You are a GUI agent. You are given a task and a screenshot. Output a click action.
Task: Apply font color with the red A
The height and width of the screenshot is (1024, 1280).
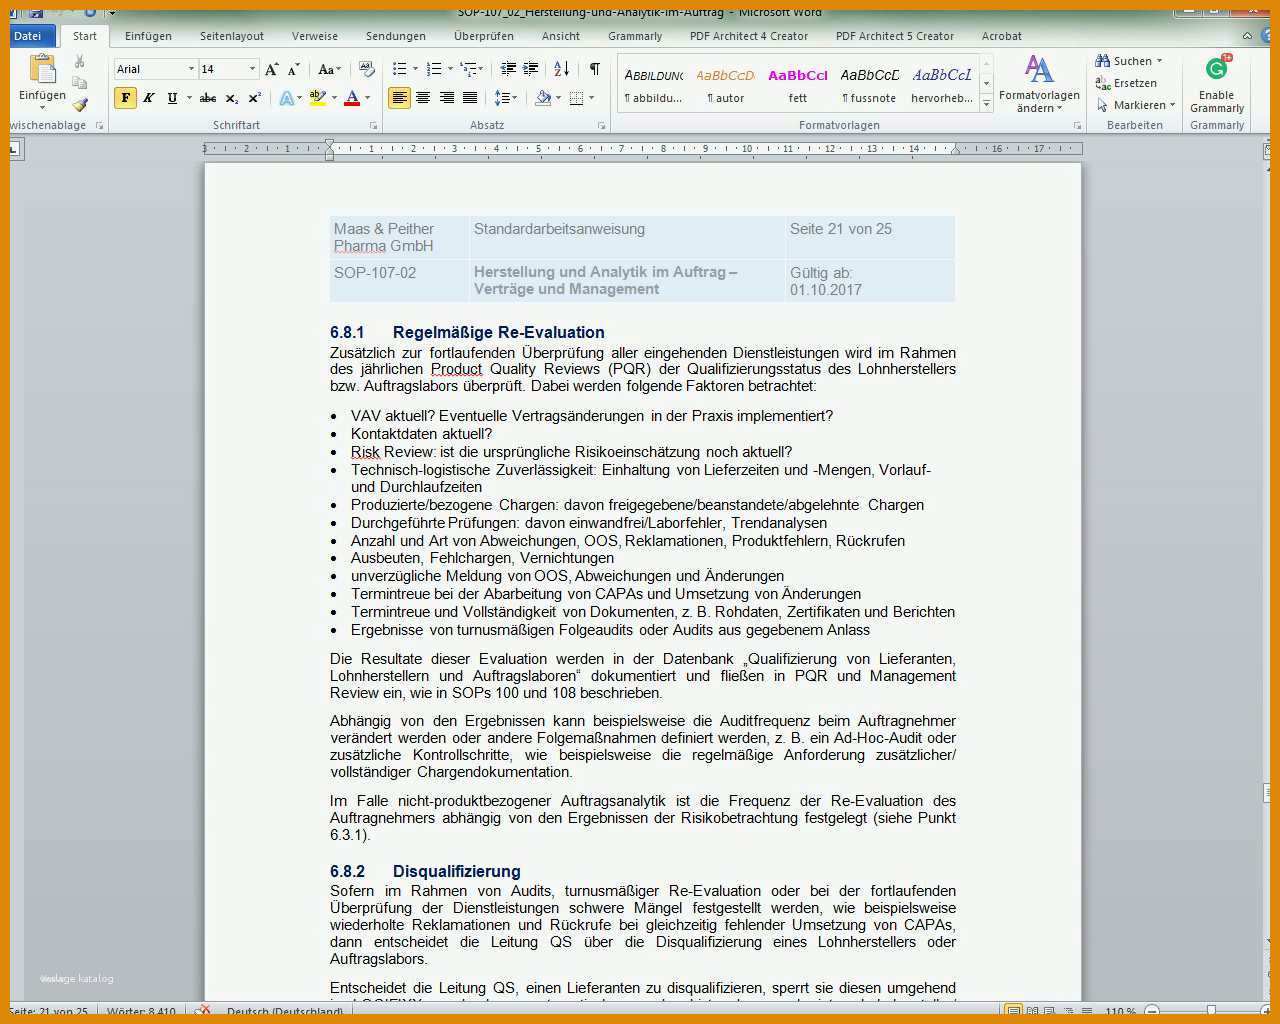(351, 98)
